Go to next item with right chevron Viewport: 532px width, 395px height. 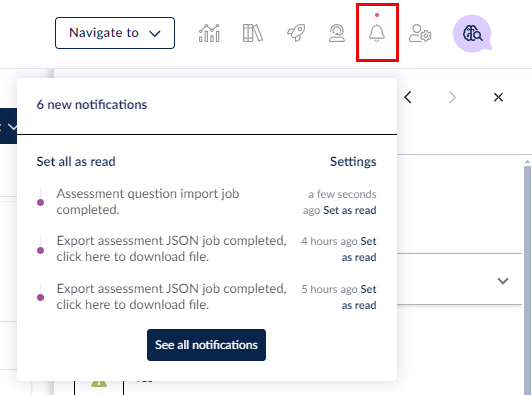(452, 97)
